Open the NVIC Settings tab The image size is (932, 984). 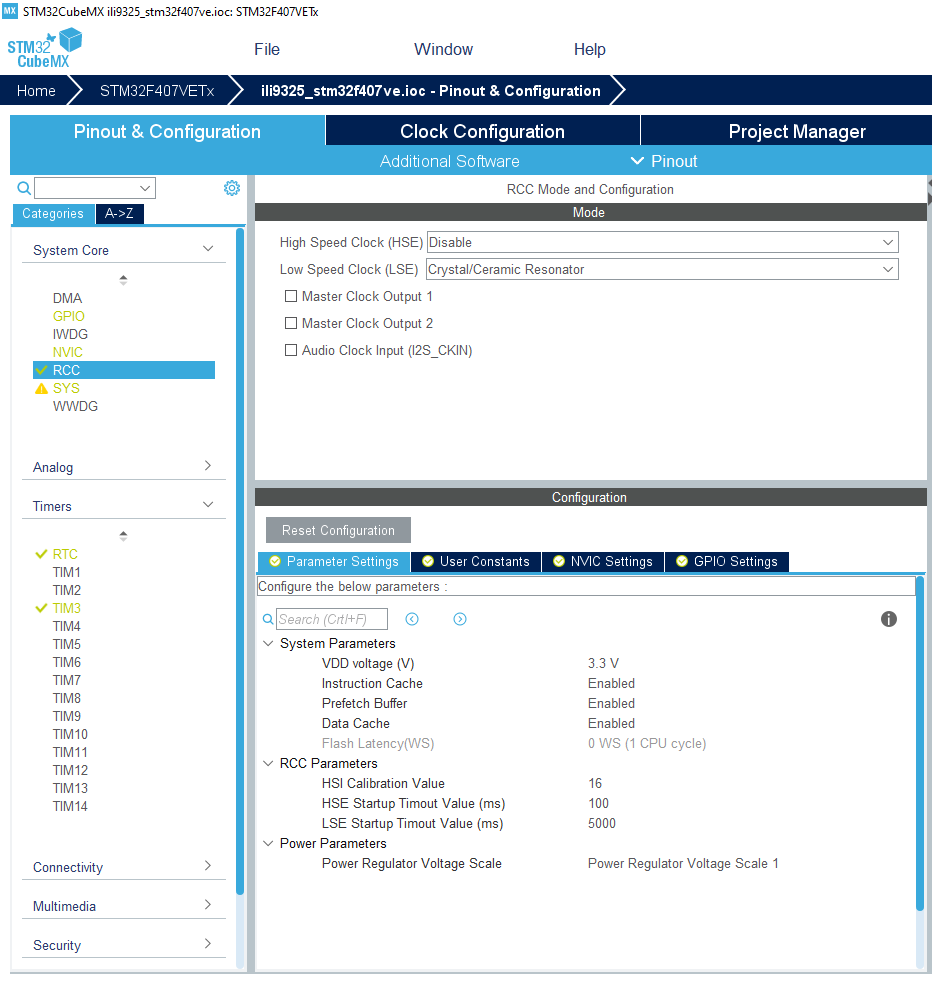(603, 561)
